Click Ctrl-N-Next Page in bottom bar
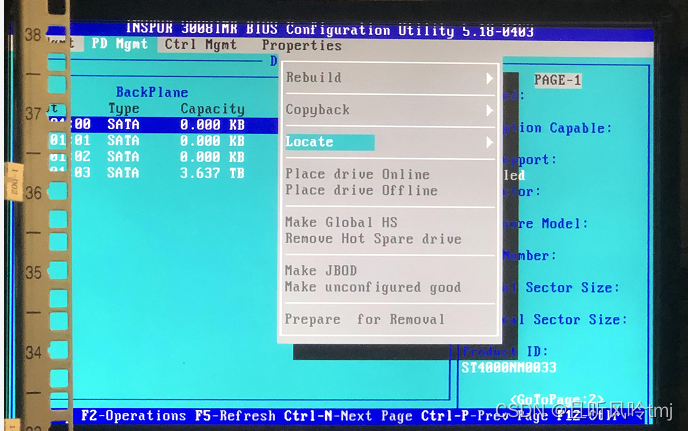The height and width of the screenshot is (431, 688). point(348,416)
